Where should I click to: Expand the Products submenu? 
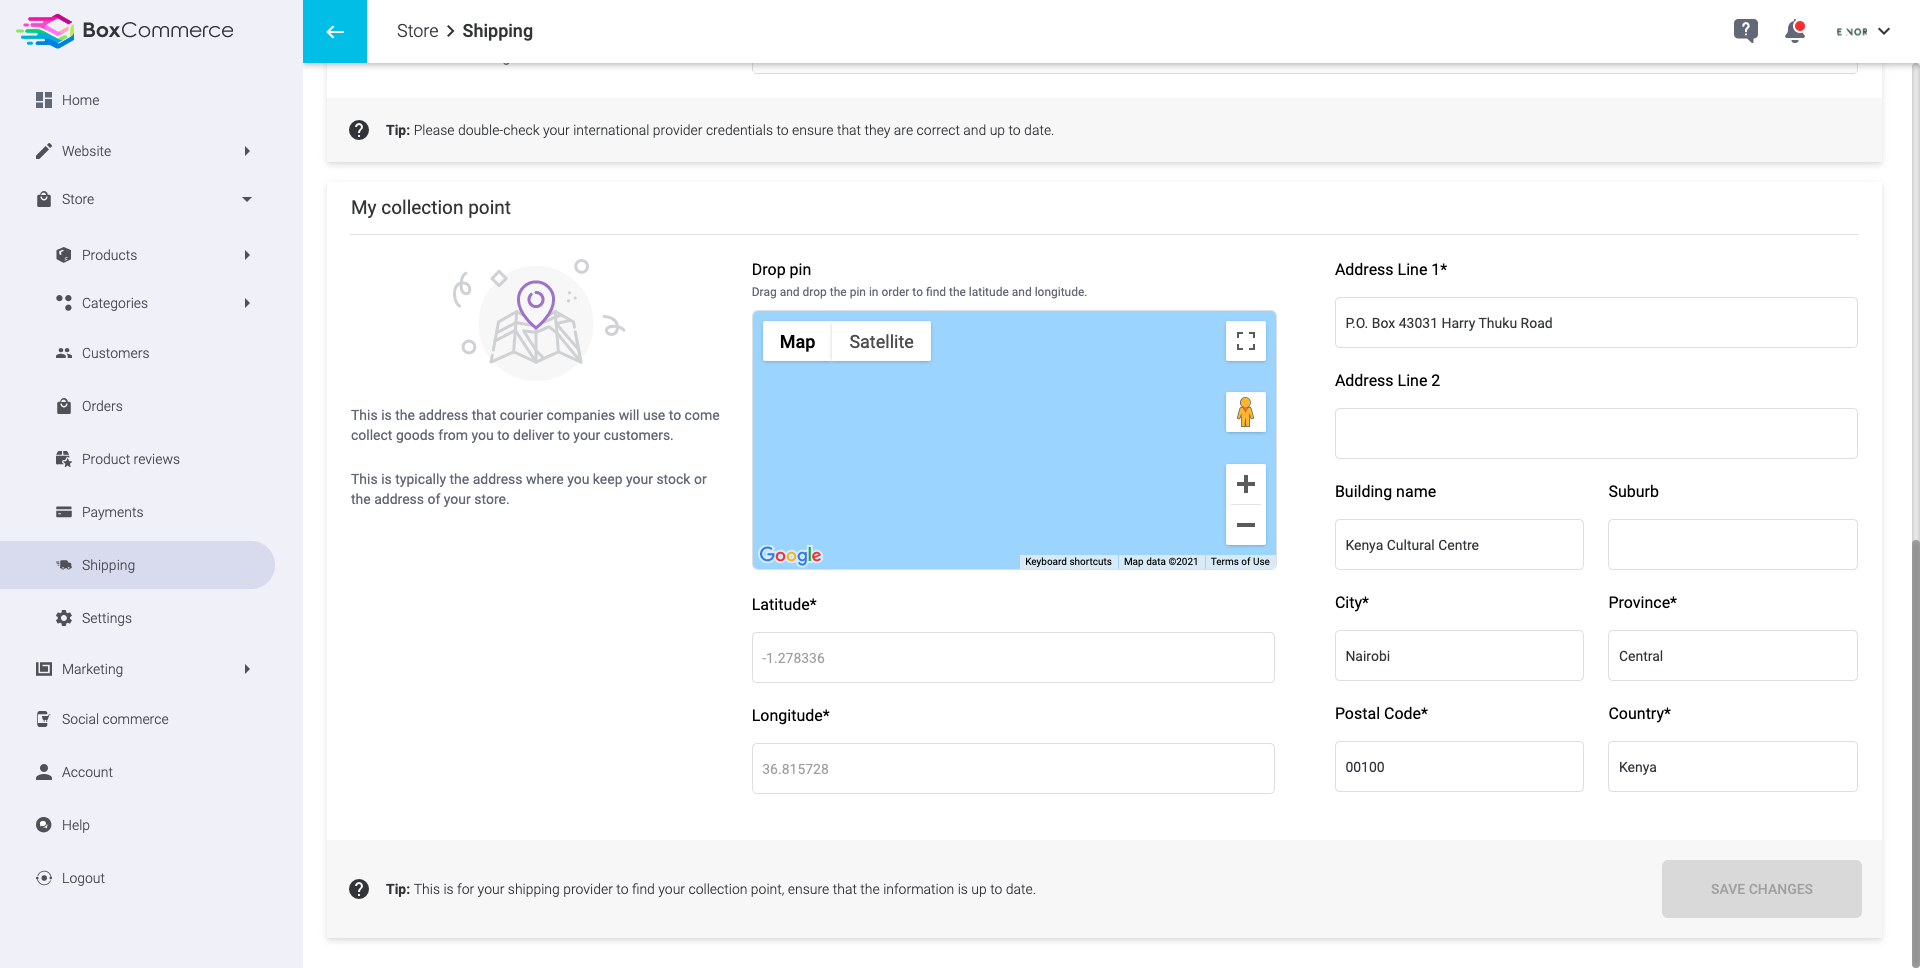247,255
